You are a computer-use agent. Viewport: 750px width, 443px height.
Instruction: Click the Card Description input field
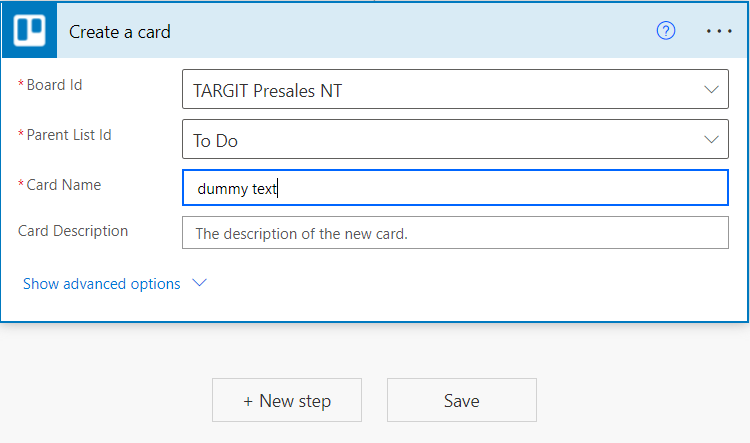tap(455, 233)
